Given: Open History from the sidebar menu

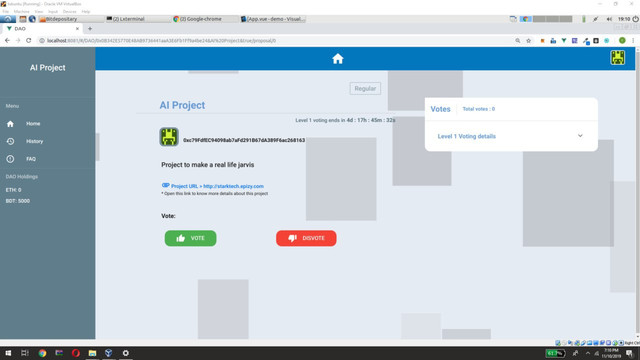Looking at the screenshot, I should pyautogui.click(x=34, y=141).
